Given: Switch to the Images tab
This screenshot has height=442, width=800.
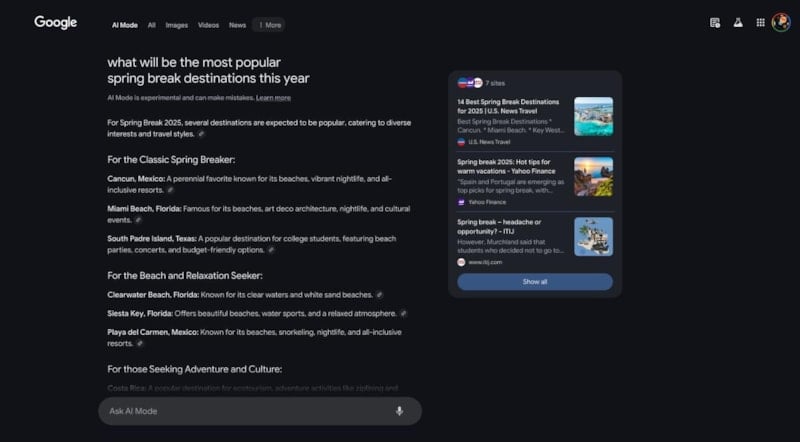Looking at the screenshot, I should tap(176, 24).
